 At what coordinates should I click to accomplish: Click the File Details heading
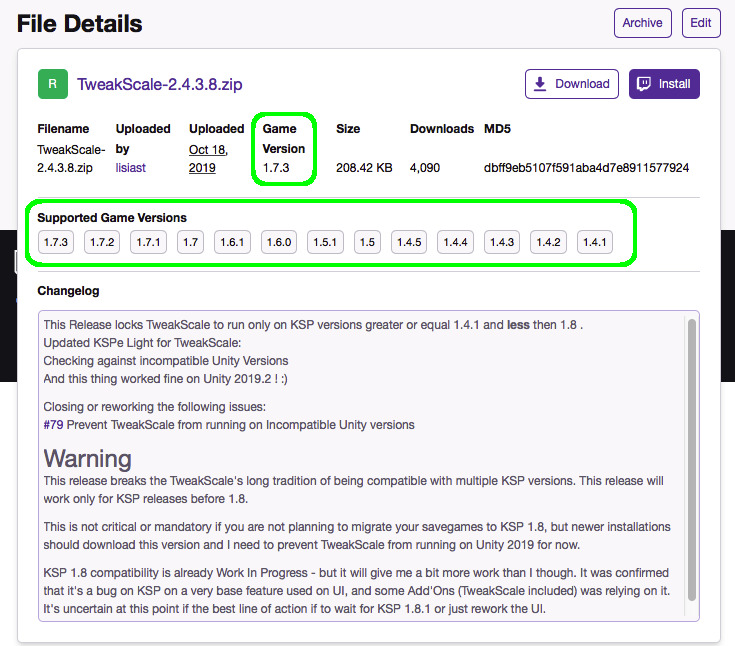79,23
